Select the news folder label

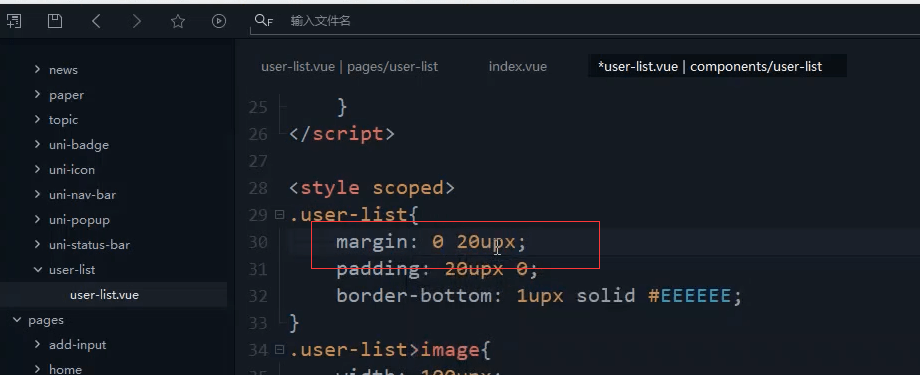63,70
